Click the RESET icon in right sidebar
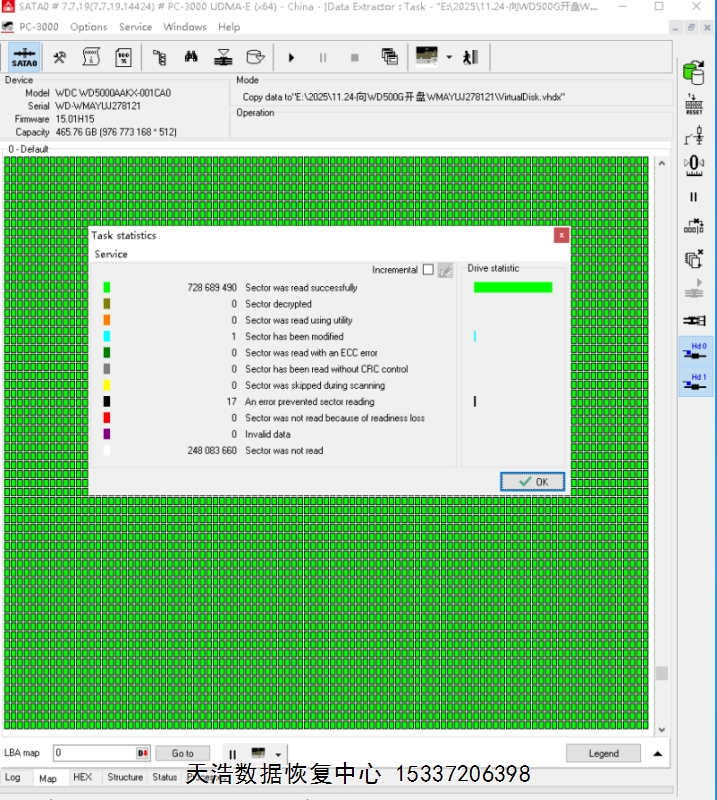 pos(693,104)
